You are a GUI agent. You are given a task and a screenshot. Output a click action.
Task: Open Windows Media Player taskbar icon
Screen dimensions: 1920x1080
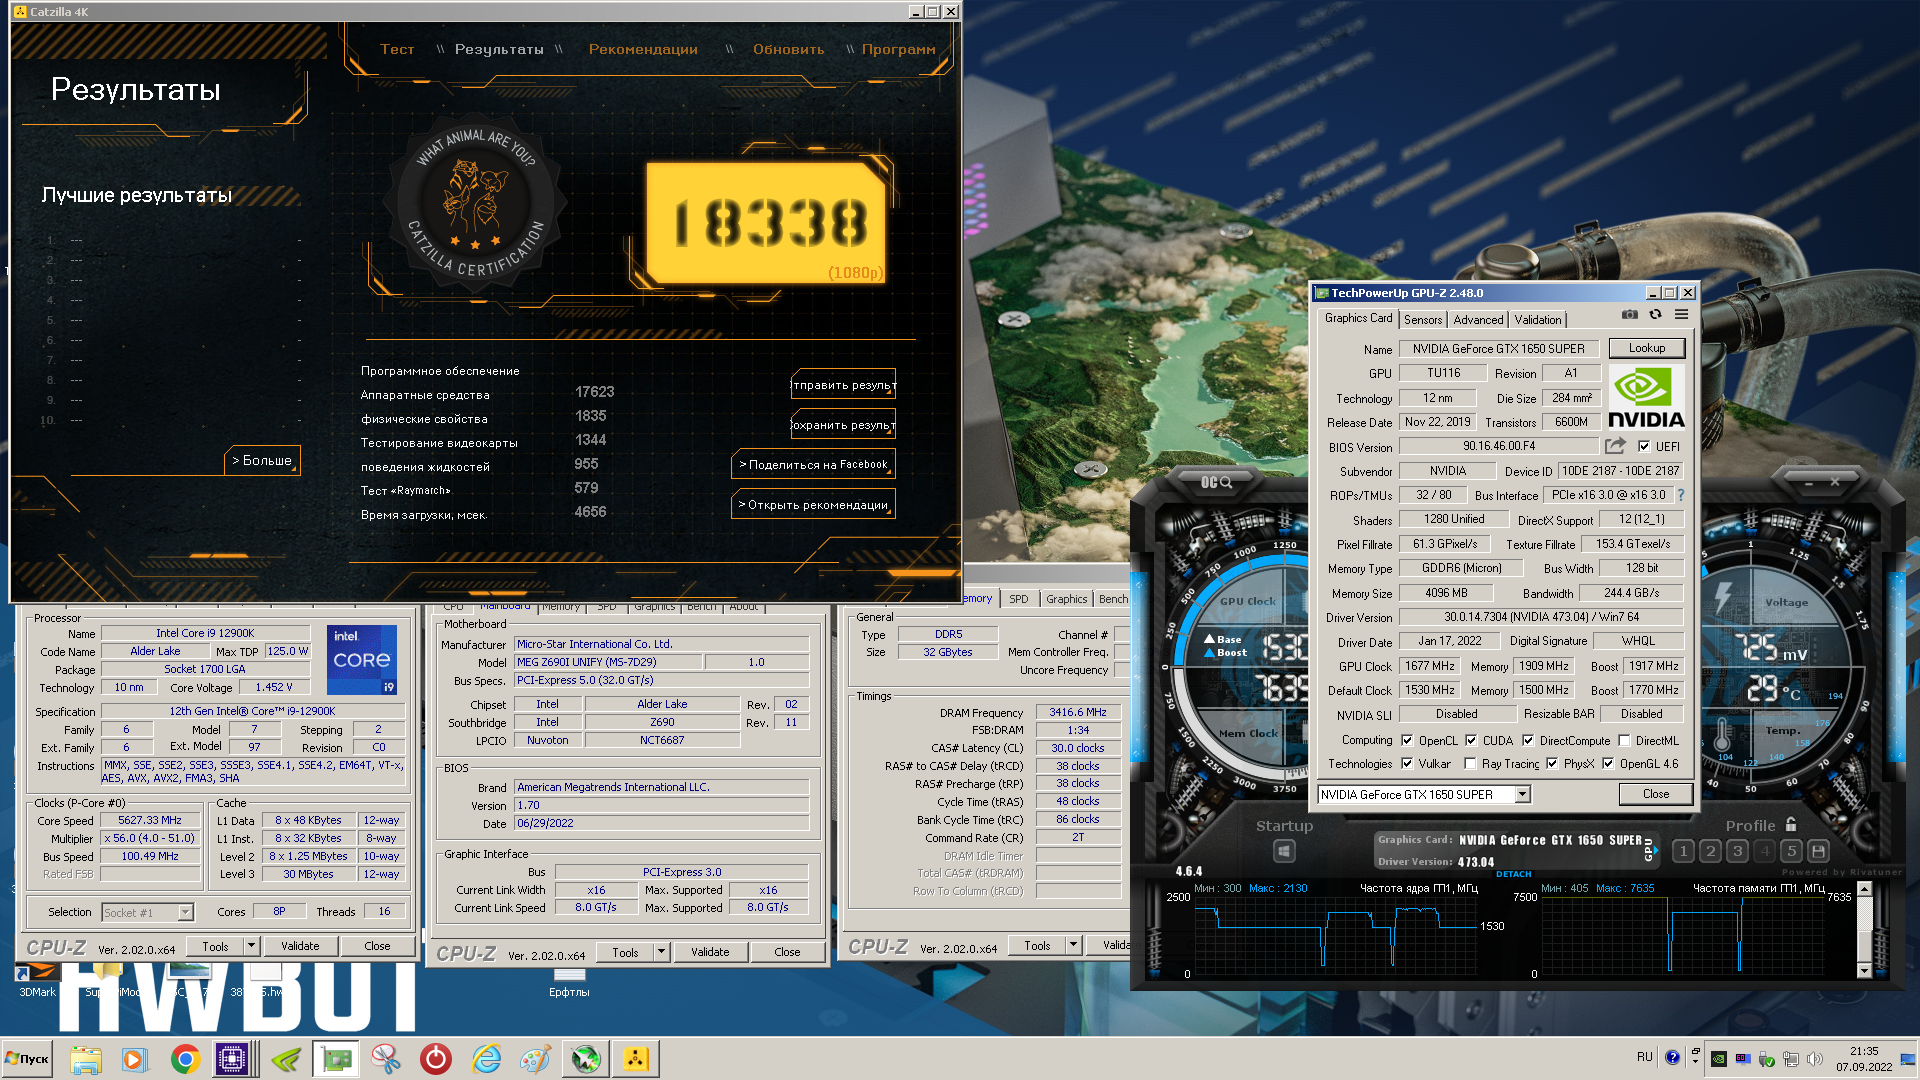pos(135,1059)
